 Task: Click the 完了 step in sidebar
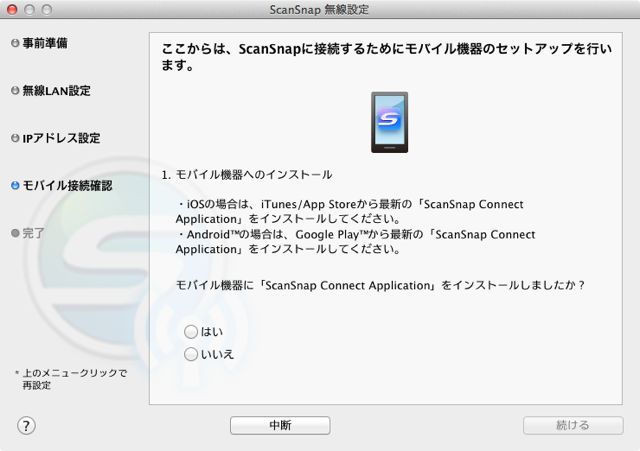[33, 233]
